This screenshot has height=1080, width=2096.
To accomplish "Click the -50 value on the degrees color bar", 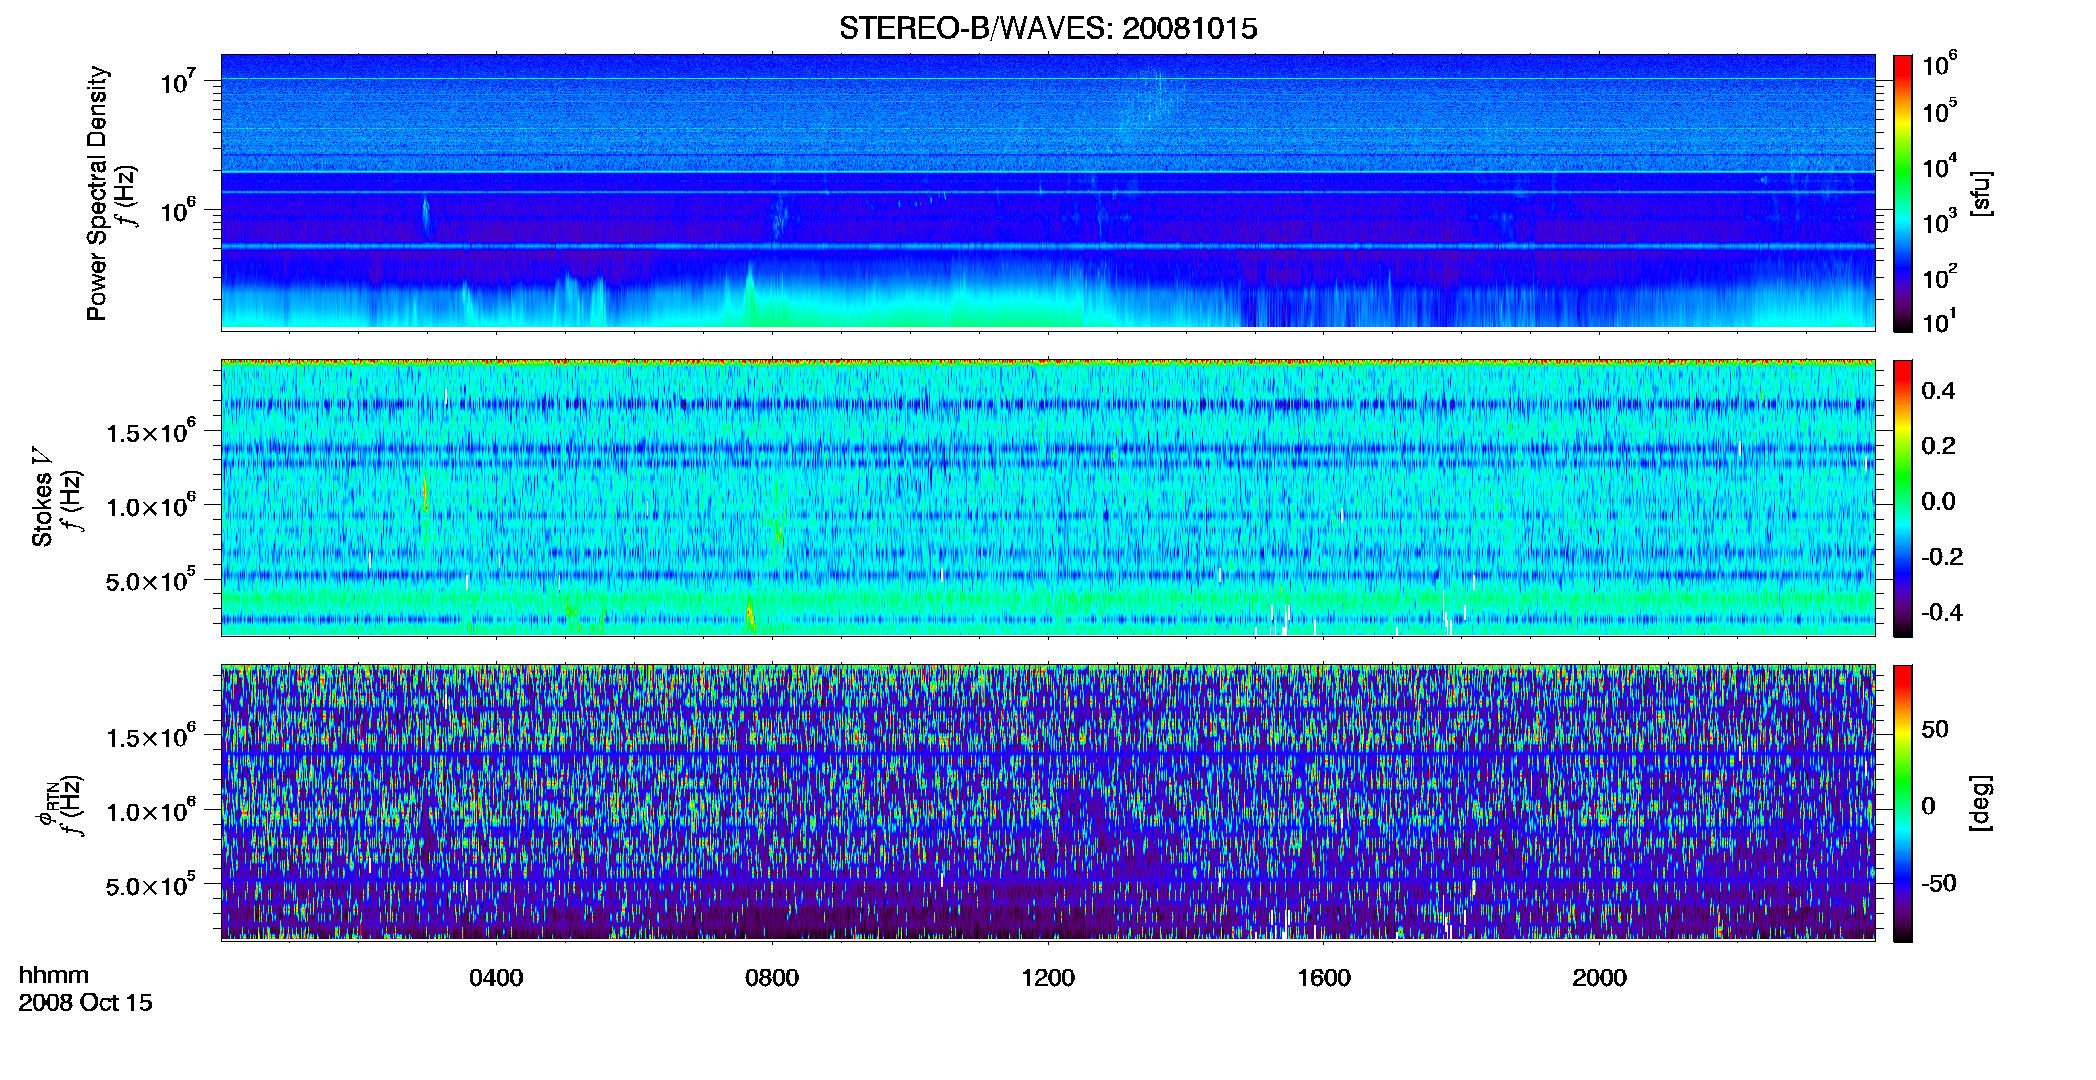I will tap(1939, 883).
